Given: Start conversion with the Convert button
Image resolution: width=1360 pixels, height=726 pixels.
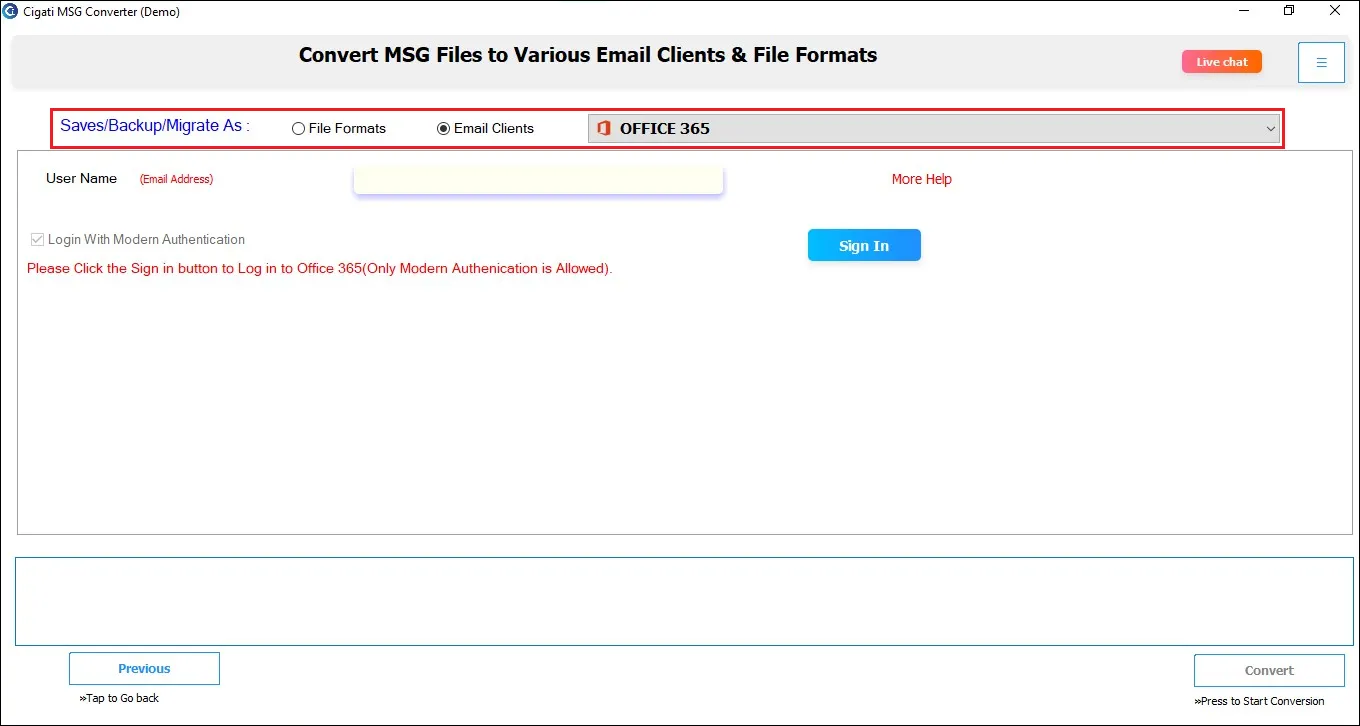Looking at the screenshot, I should 1269,671.
